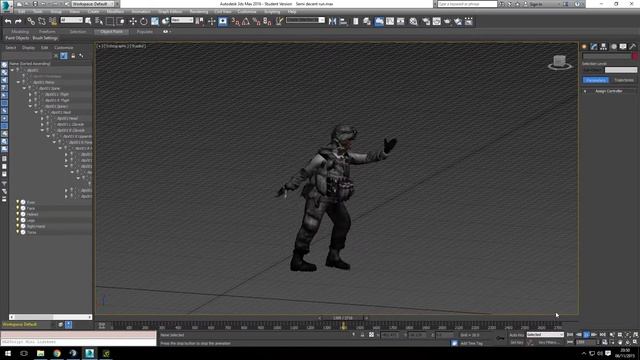Toggle visibility bulb of Helmet object
The width and height of the screenshot is (640, 360).
click(x=18, y=214)
